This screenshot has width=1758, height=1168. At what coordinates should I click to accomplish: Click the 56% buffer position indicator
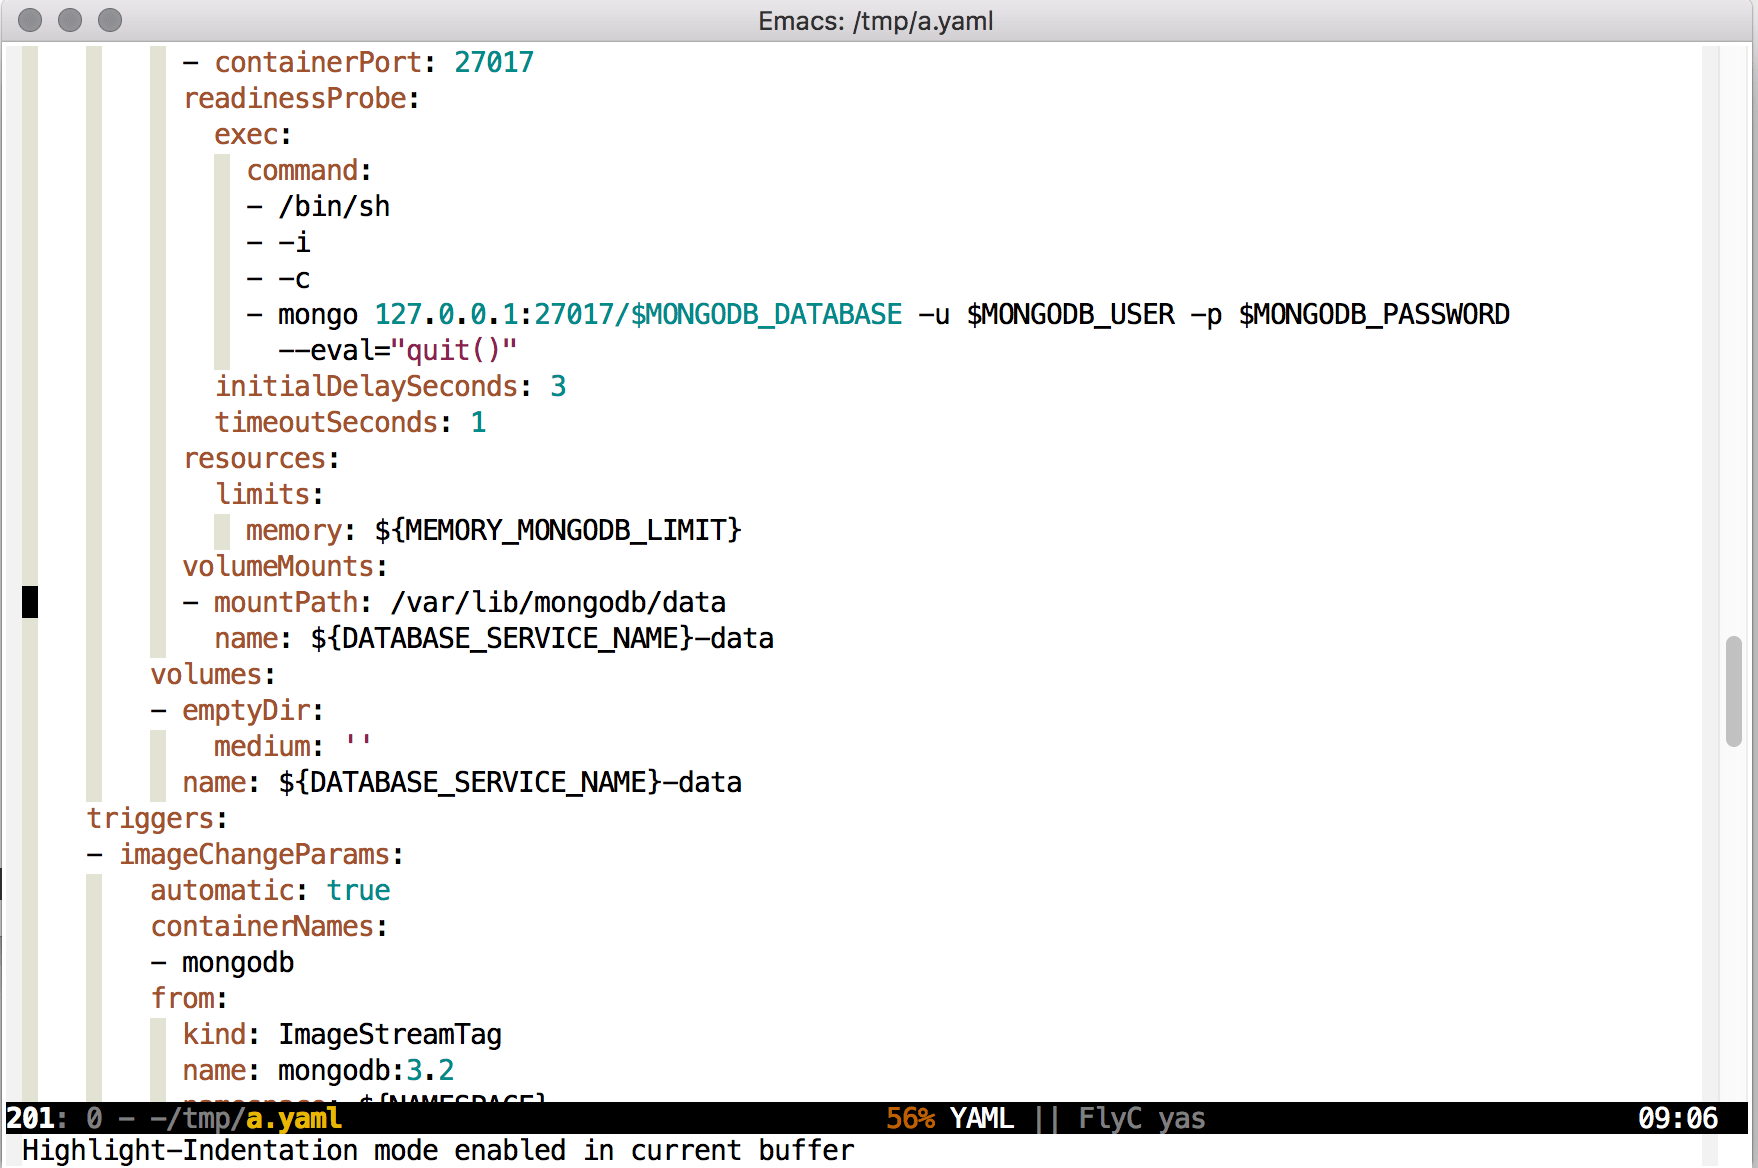tap(910, 1118)
